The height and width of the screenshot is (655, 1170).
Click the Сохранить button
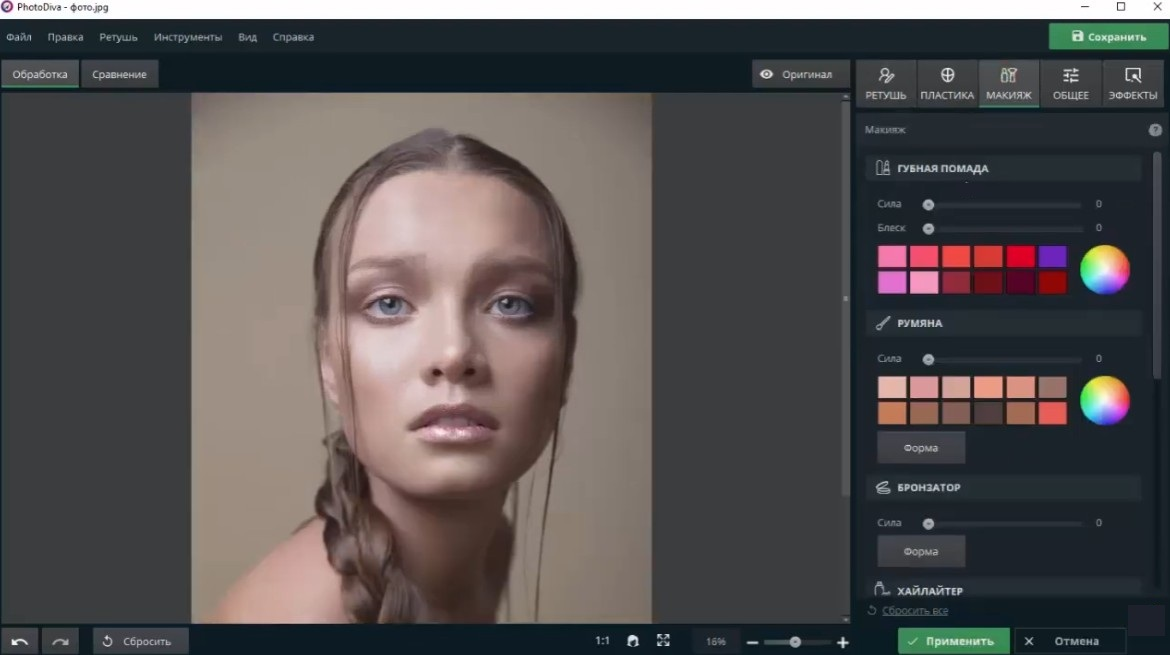(x=1108, y=37)
